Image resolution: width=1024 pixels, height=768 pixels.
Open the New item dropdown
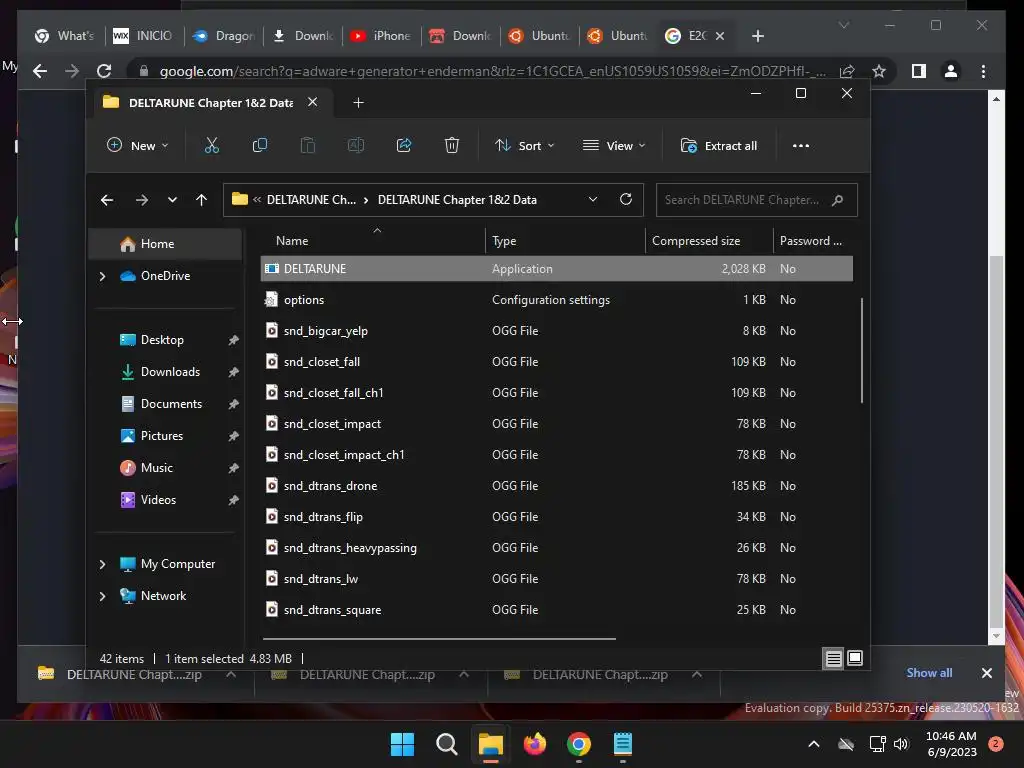pyautogui.click(x=138, y=146)
